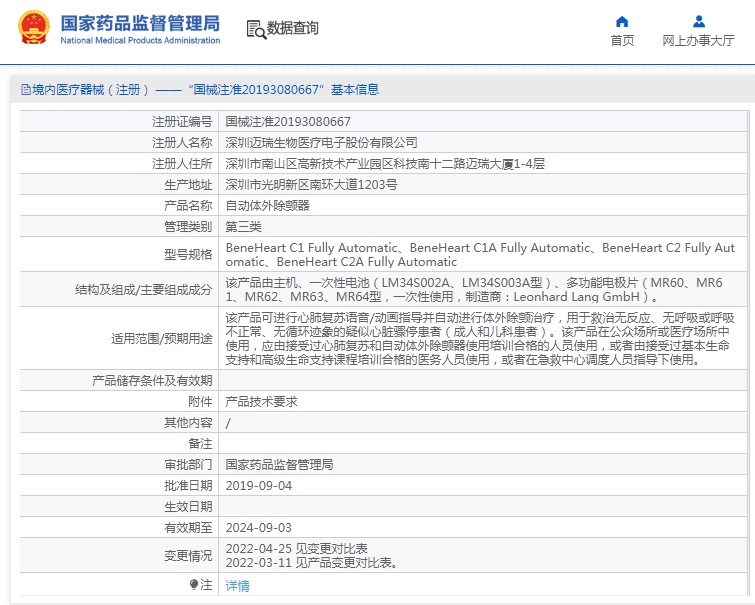Click the intended use description paragraph

point(482,339)
